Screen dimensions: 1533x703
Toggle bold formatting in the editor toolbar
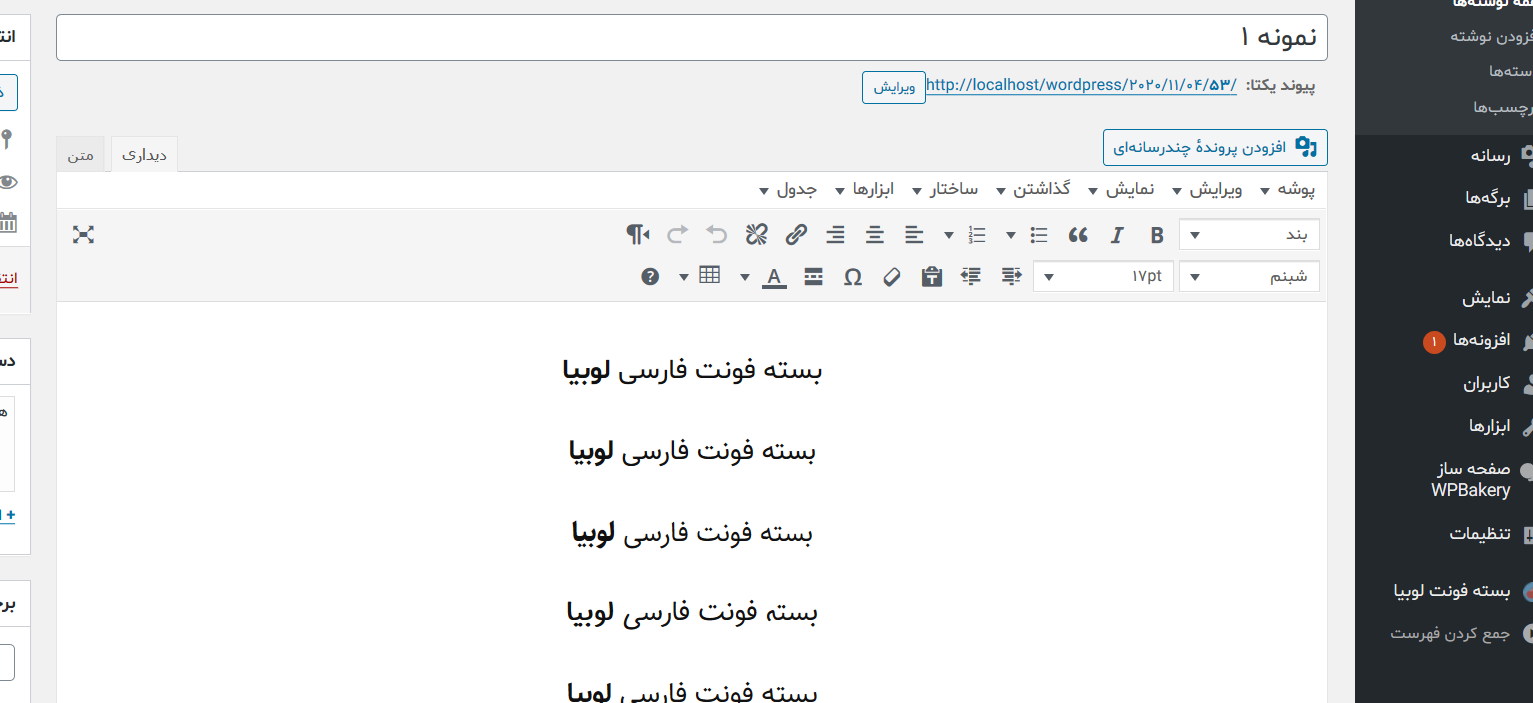[1157, 235]
